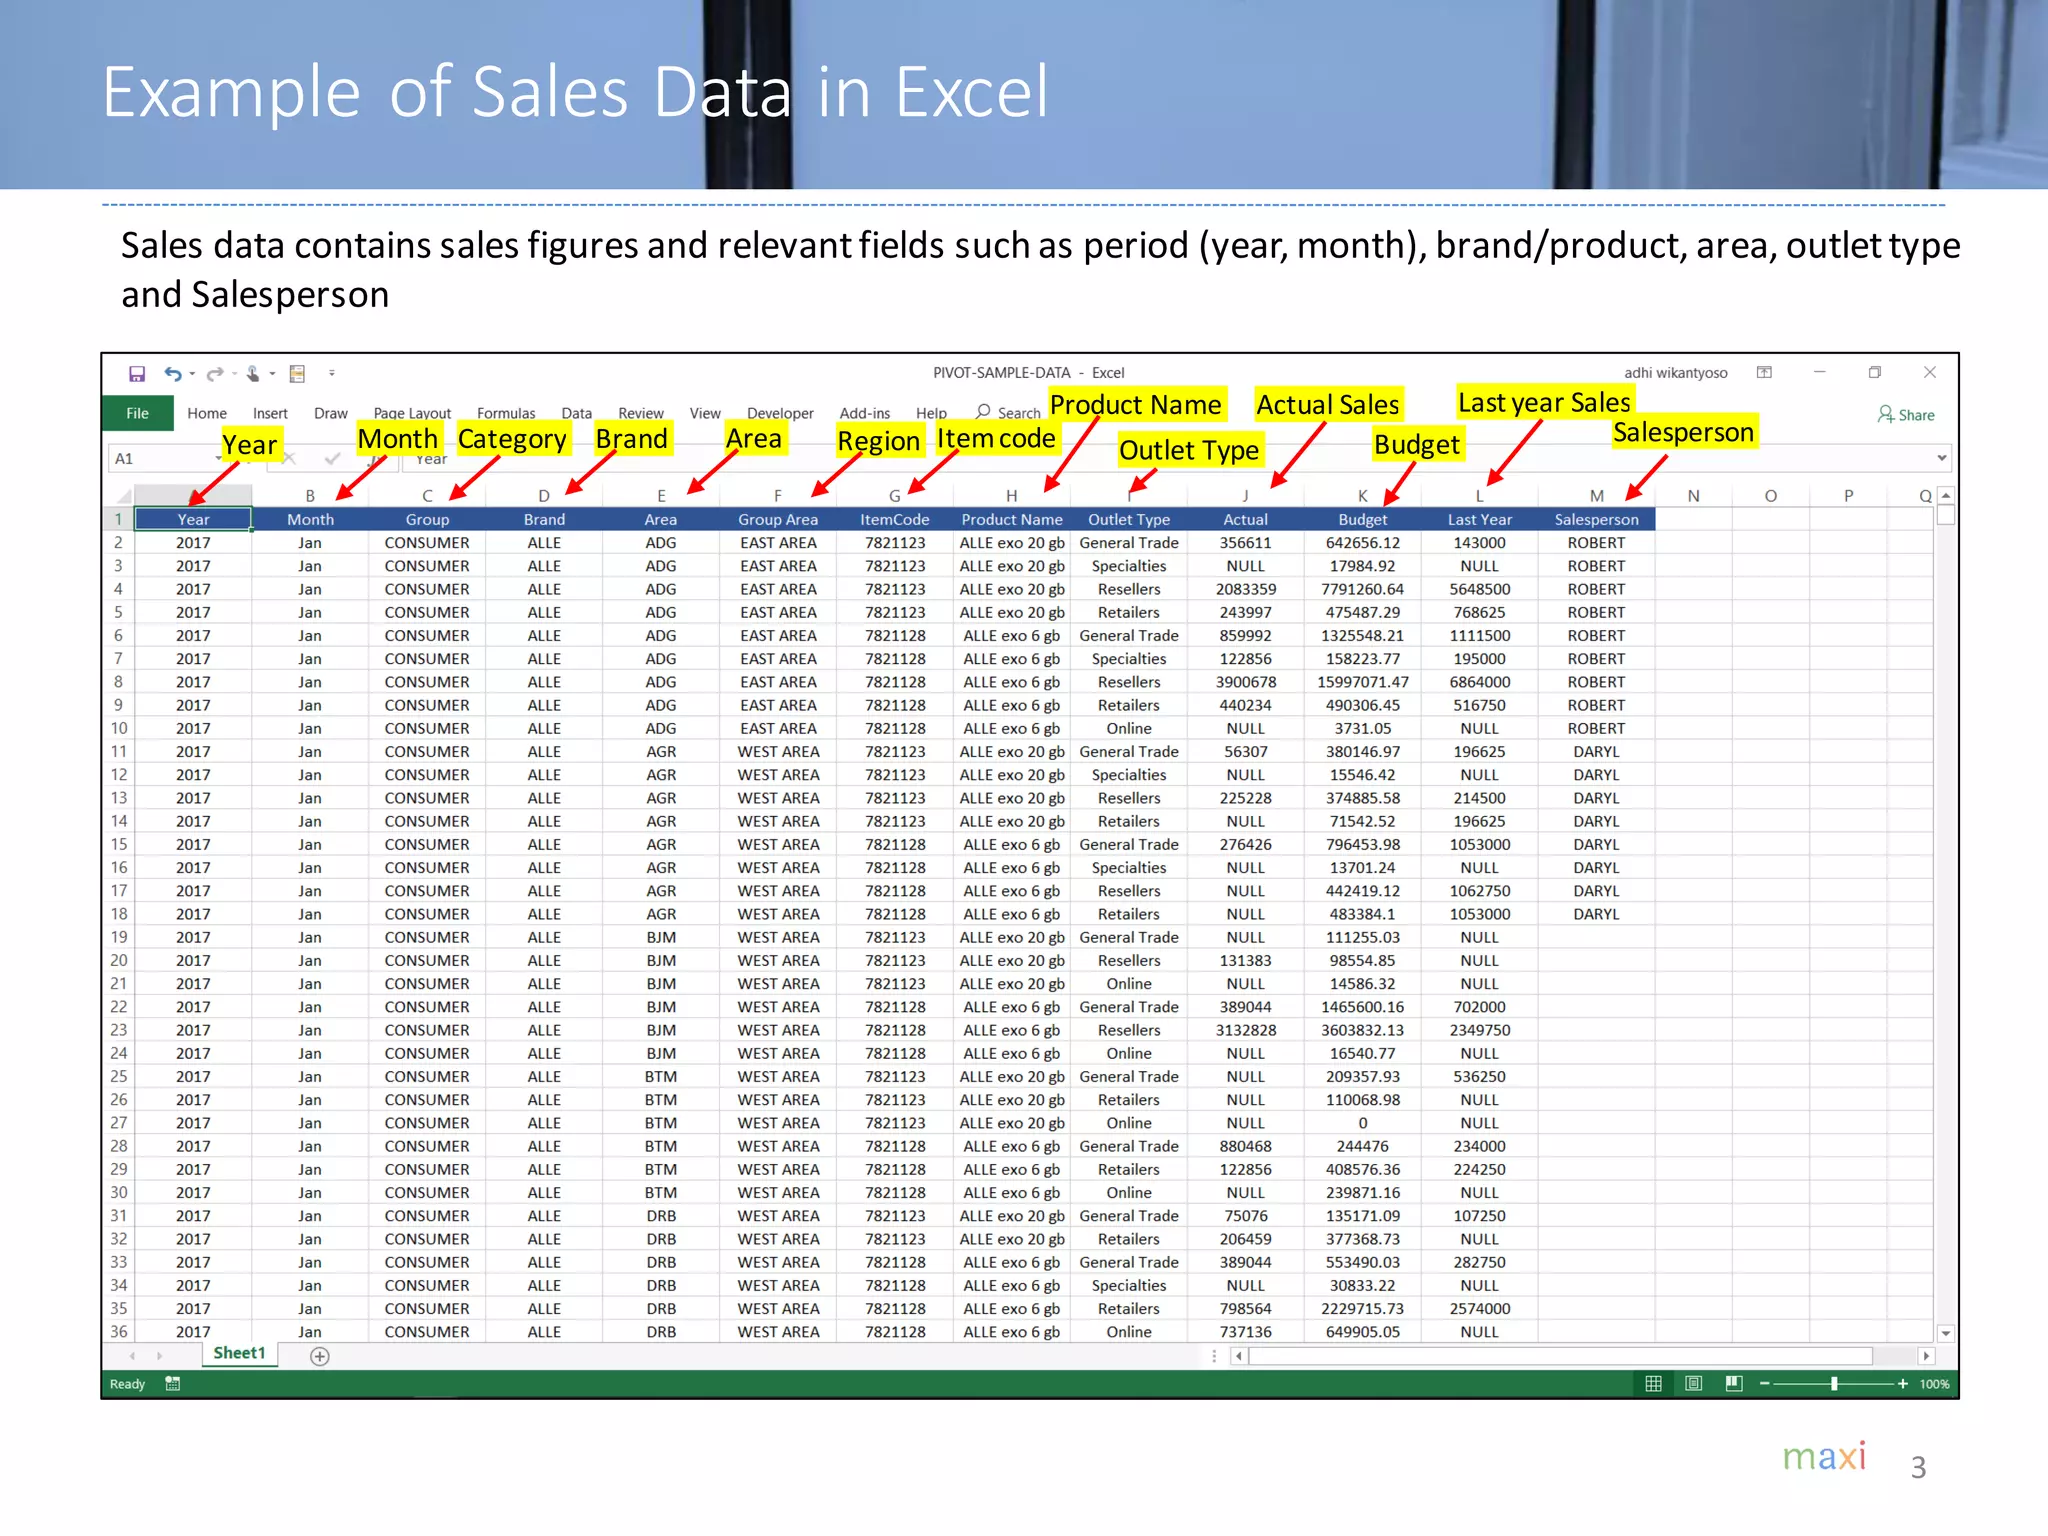Add a new sheet with the plus icon
Viewport: 2048px width, 1536px height.
coord(320,1356)
